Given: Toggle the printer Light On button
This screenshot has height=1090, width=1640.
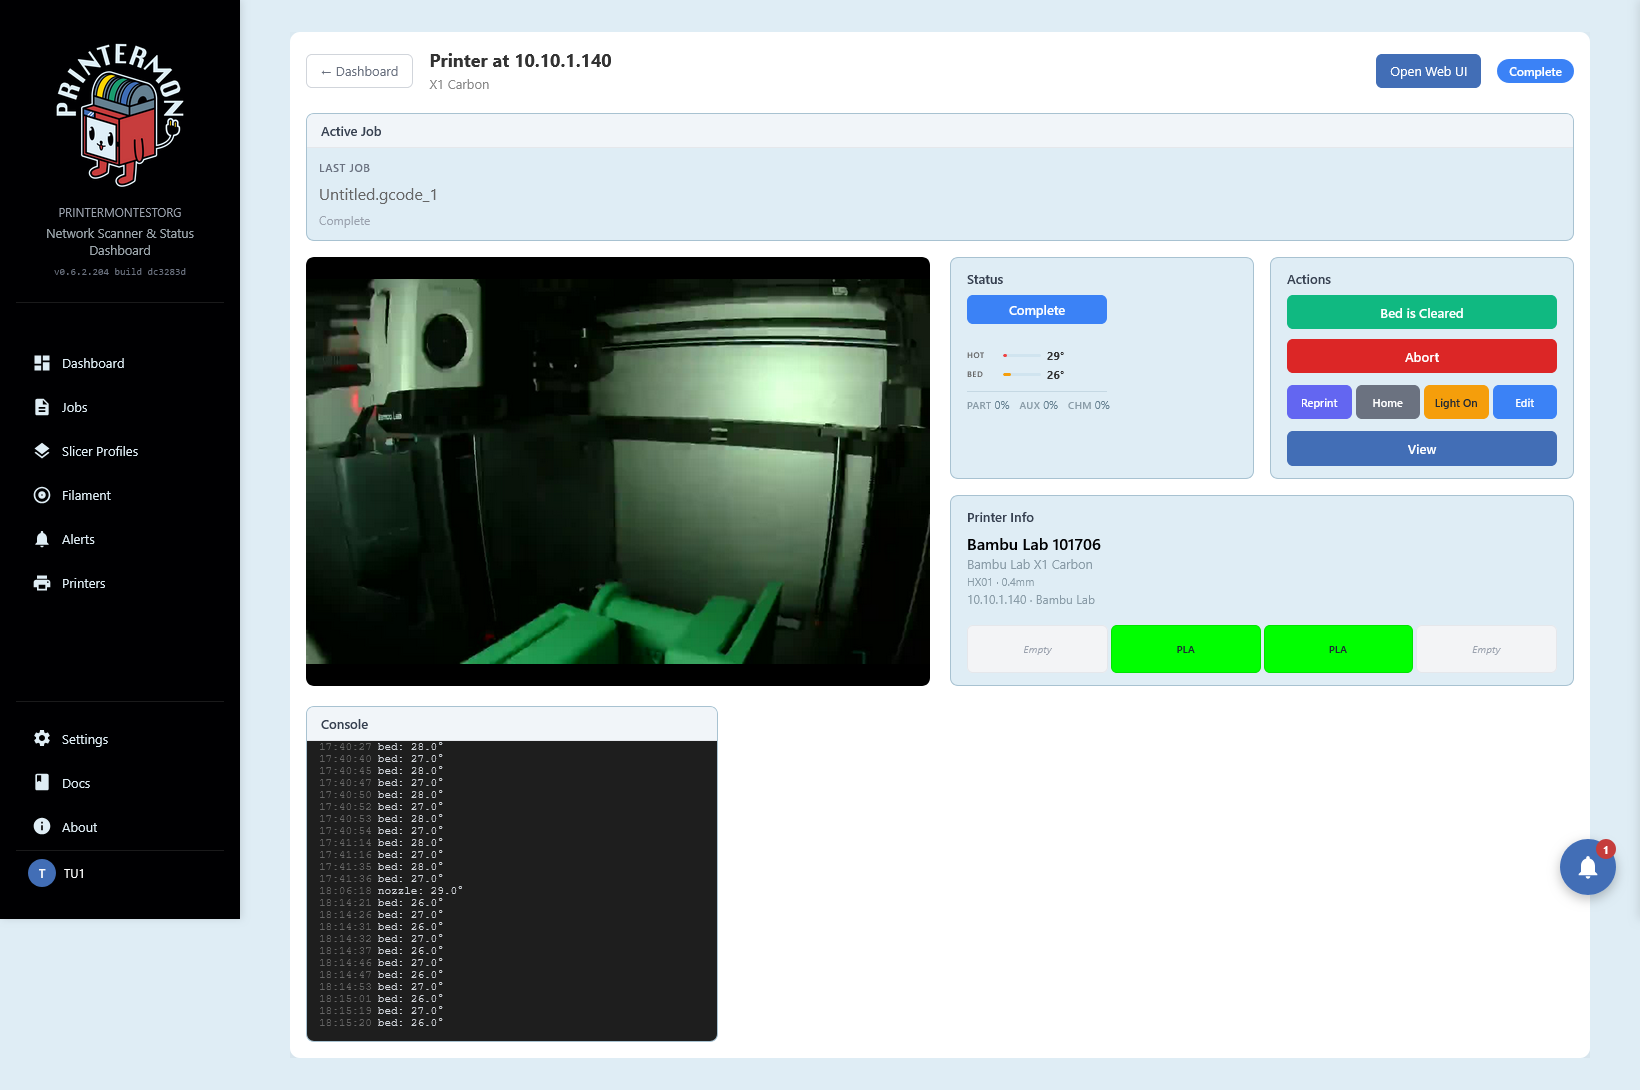Looking at the screenshot, I should tap(1455, 403).
